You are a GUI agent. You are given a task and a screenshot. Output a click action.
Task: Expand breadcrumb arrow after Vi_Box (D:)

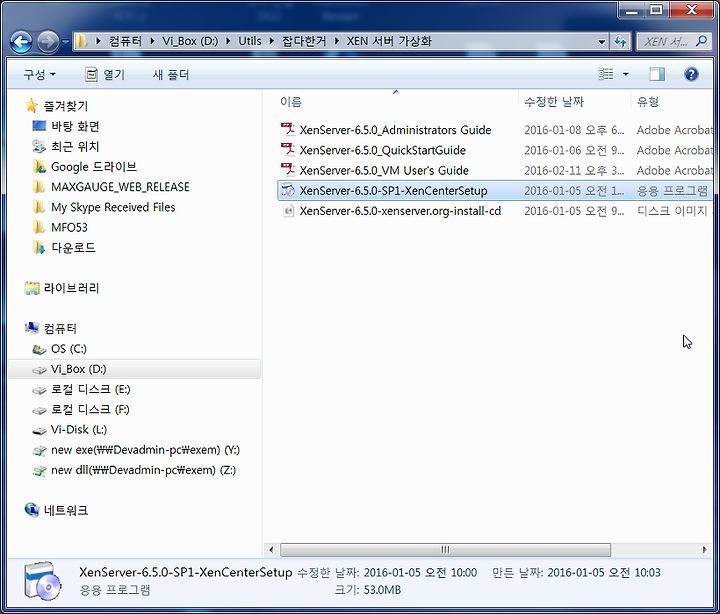(x=228, y=41)
